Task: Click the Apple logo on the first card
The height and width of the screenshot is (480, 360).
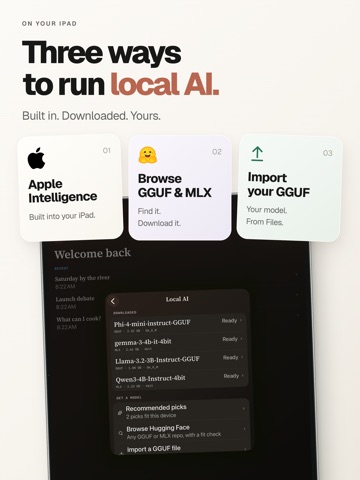Action: [36, 158]
